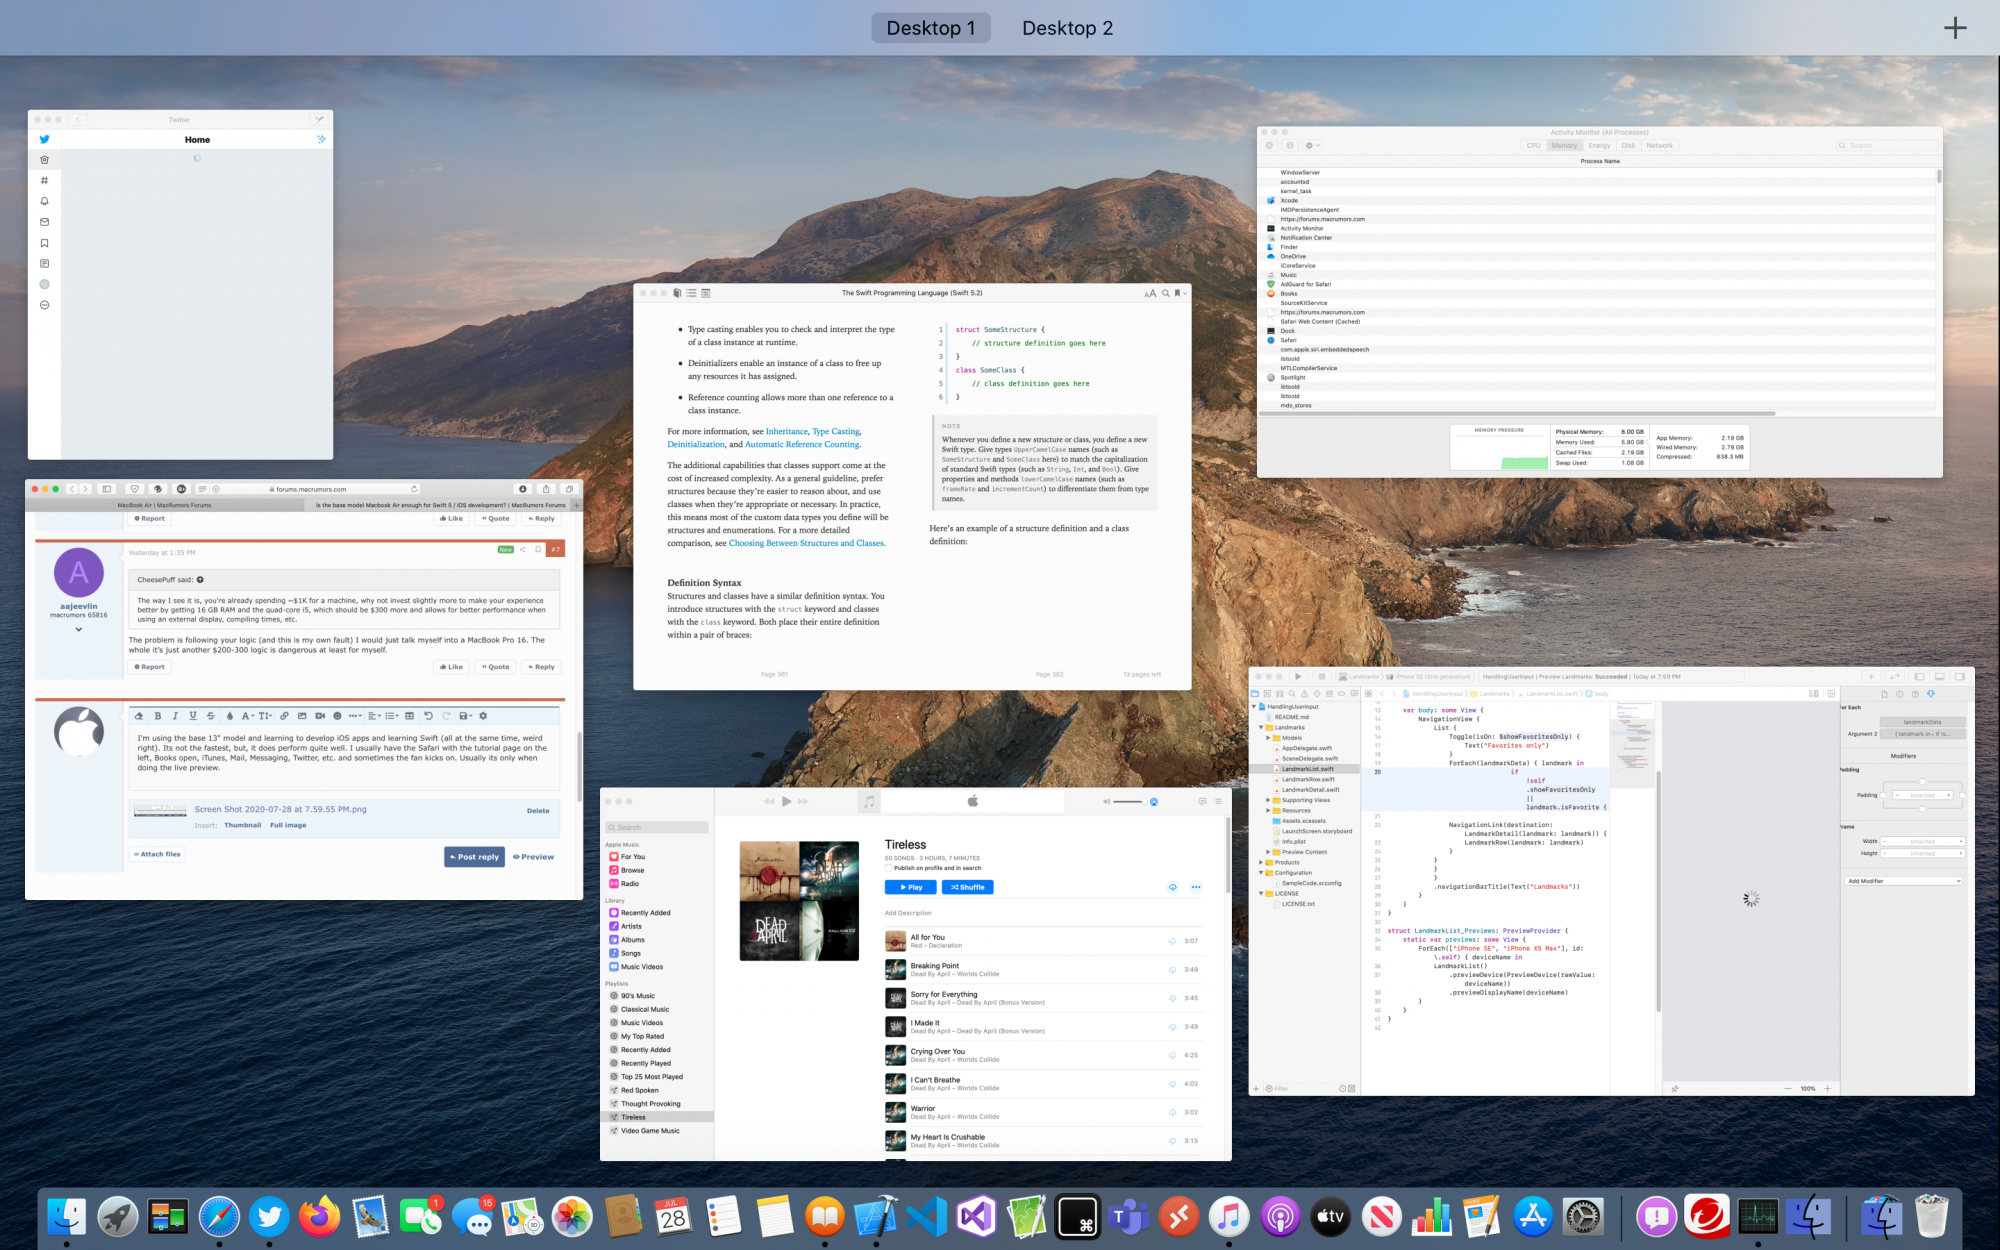Screen dimensions: 2000x1250
Task: Toggle italic formatting in reply editor
Action: [175, 716]
